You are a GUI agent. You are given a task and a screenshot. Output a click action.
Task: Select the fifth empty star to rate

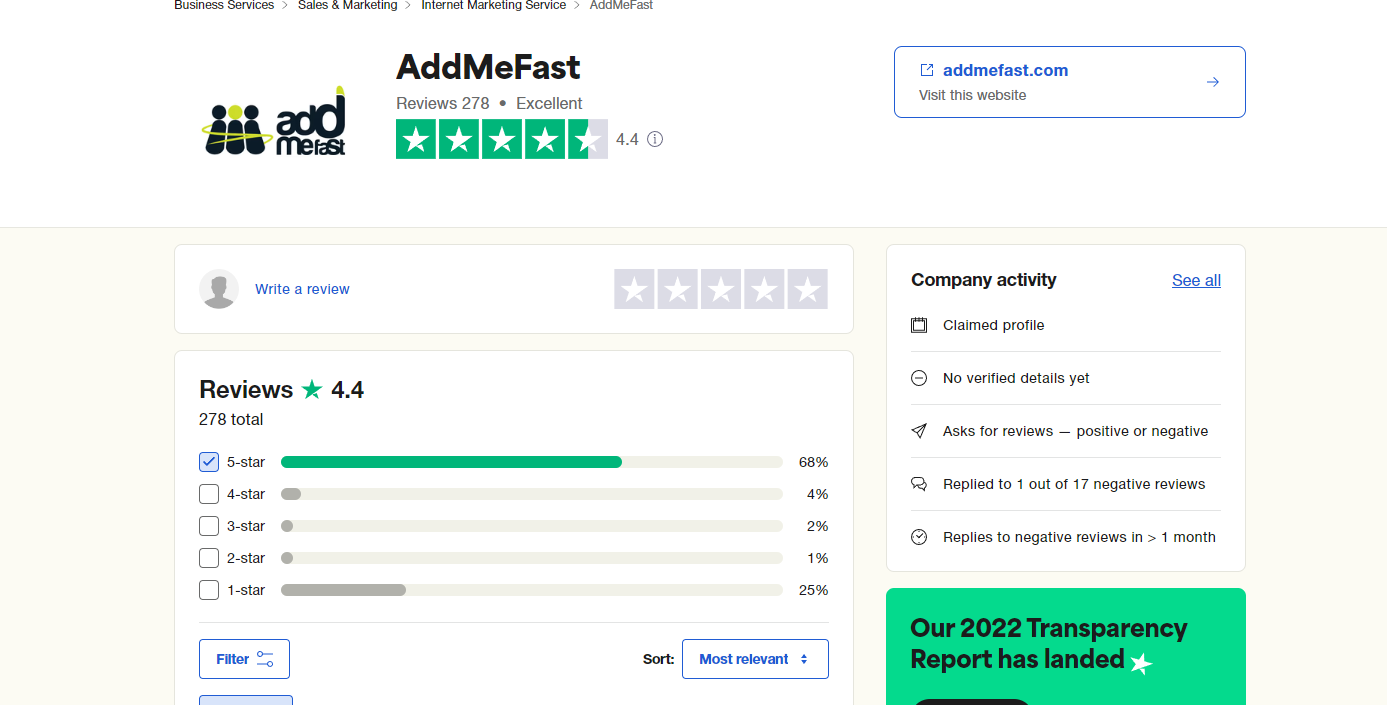pyautogui.click(x=807, y=289)
